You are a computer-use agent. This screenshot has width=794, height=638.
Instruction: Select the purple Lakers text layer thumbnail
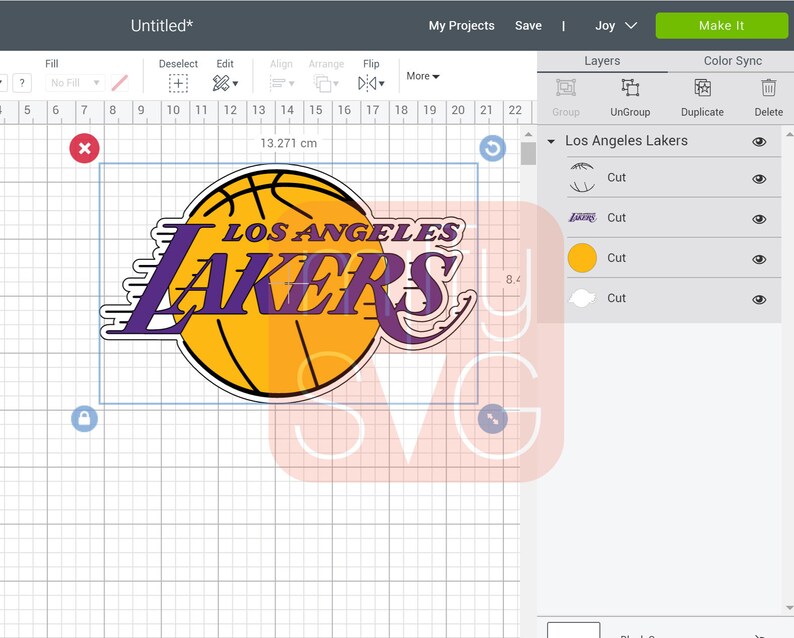[582, 218]
